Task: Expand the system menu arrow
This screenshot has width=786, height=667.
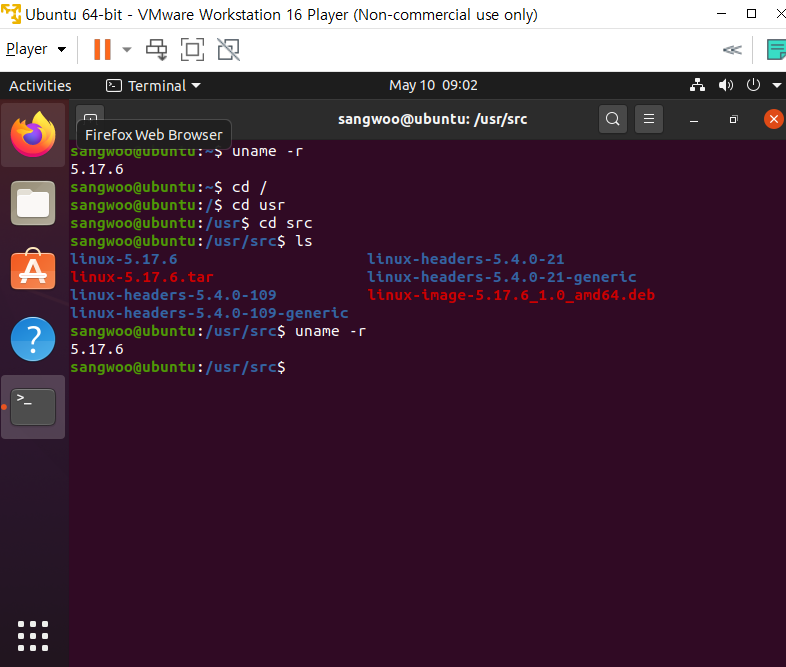Action: [776, 86]
